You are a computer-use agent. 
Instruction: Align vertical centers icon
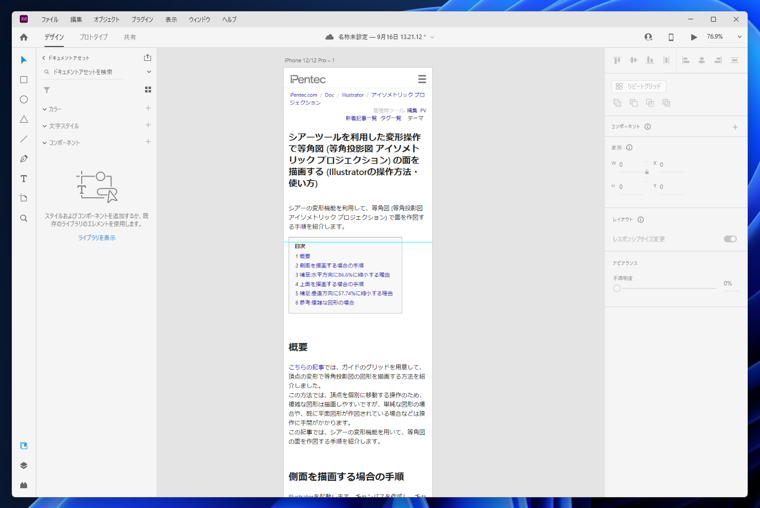pos(633,60)
